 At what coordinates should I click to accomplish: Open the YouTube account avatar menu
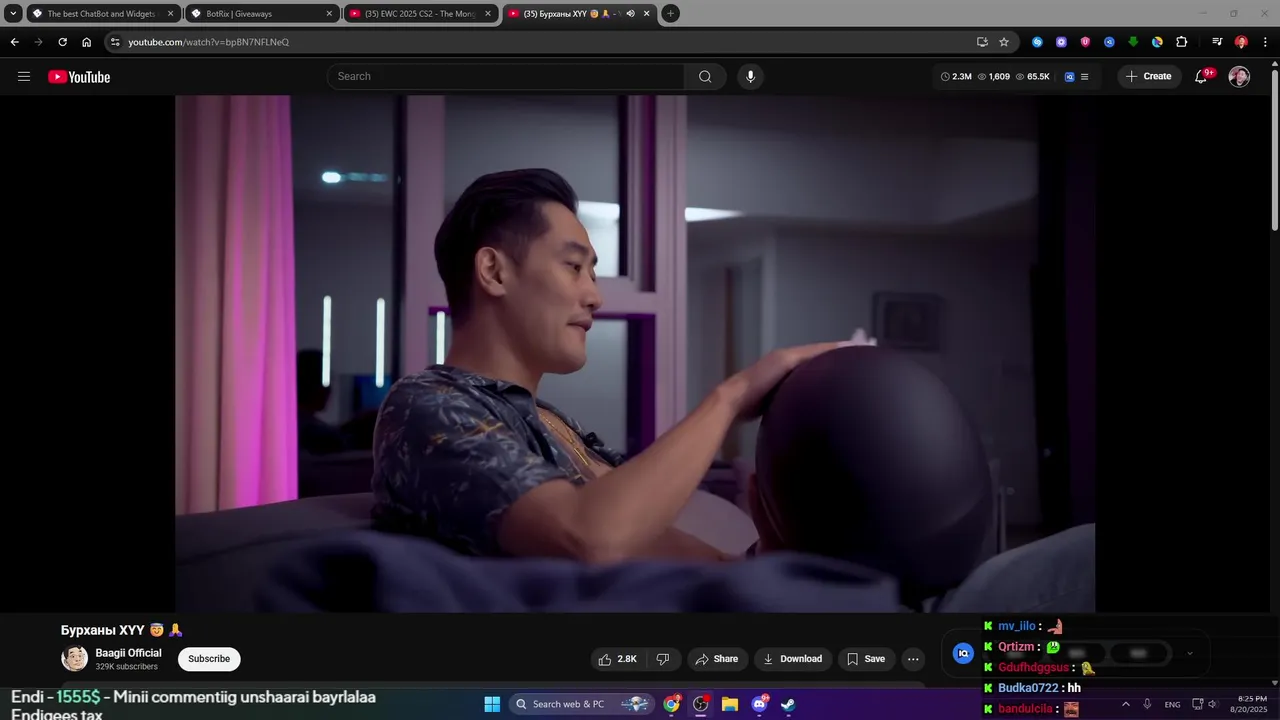[x=1239, y=77]
